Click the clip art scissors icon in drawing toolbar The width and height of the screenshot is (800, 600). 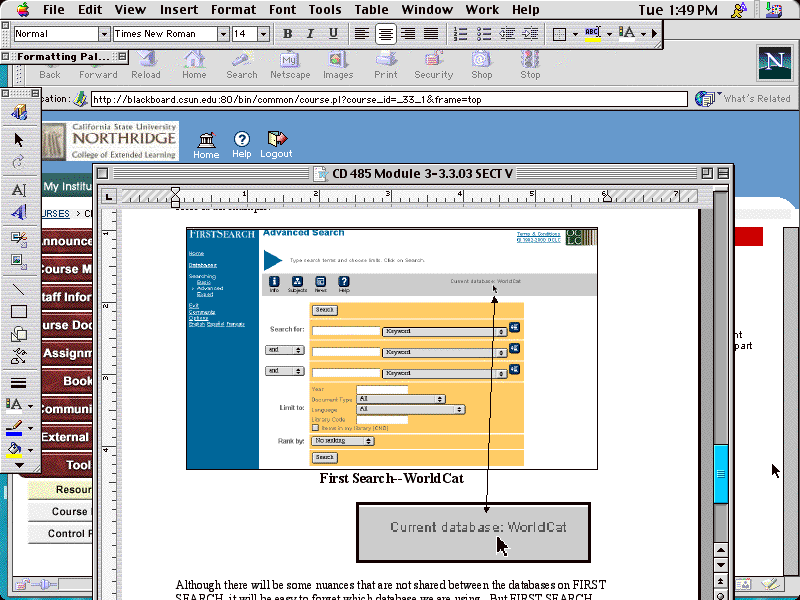point(19,239)
